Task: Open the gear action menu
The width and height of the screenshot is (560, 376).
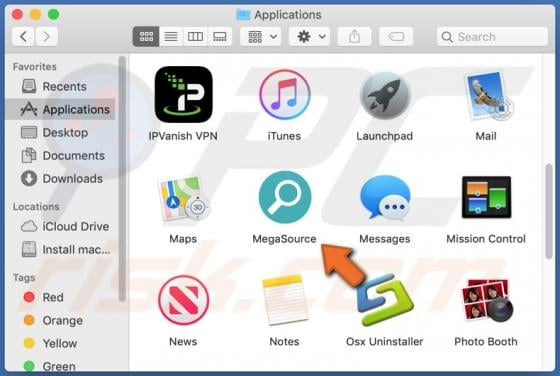Action: 310,36
